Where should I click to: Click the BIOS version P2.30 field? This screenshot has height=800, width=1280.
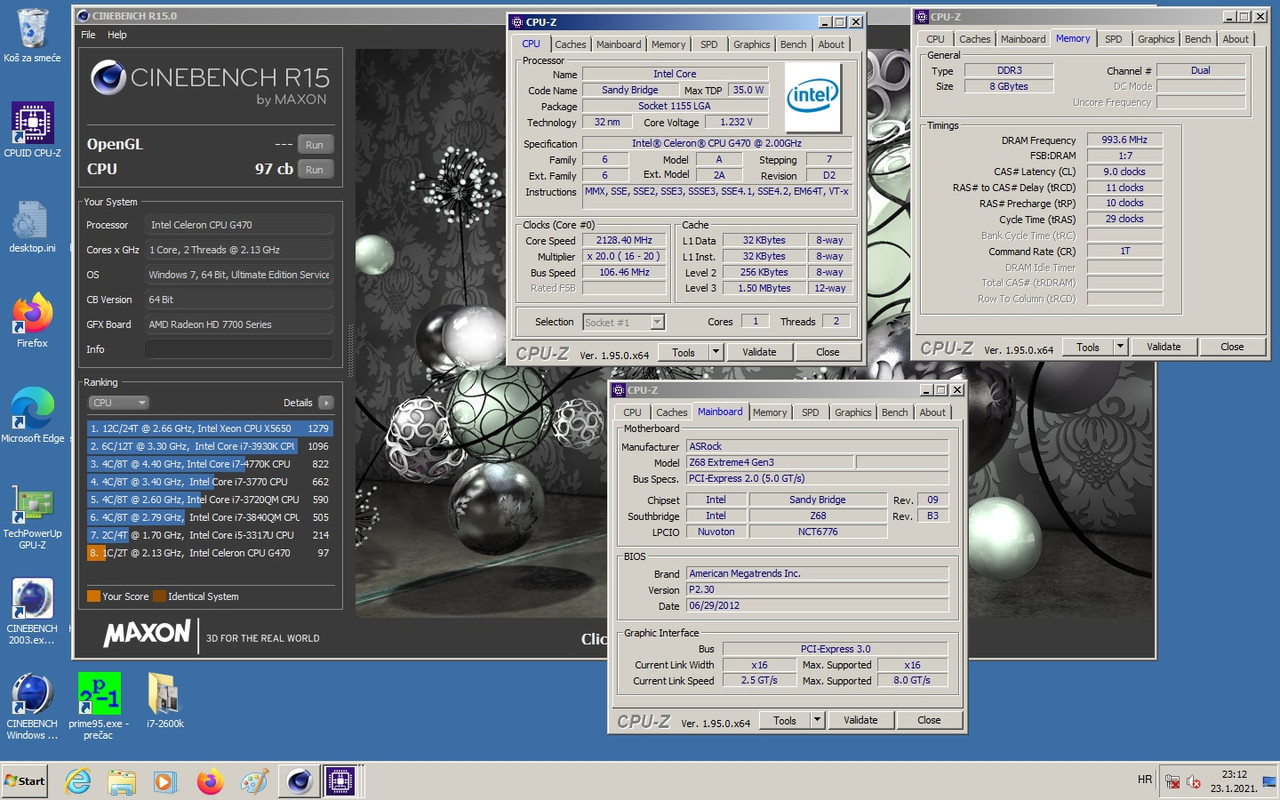pos(817,590)
